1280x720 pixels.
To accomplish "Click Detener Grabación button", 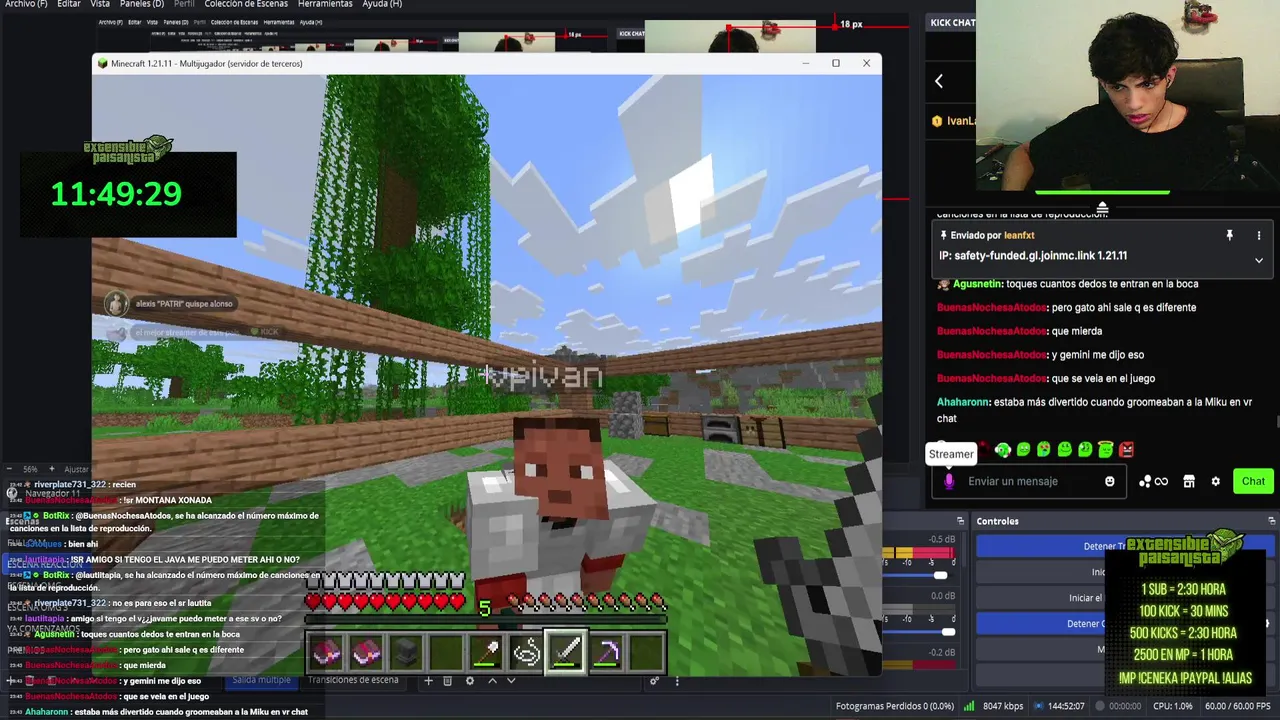I will (1125, 623).
